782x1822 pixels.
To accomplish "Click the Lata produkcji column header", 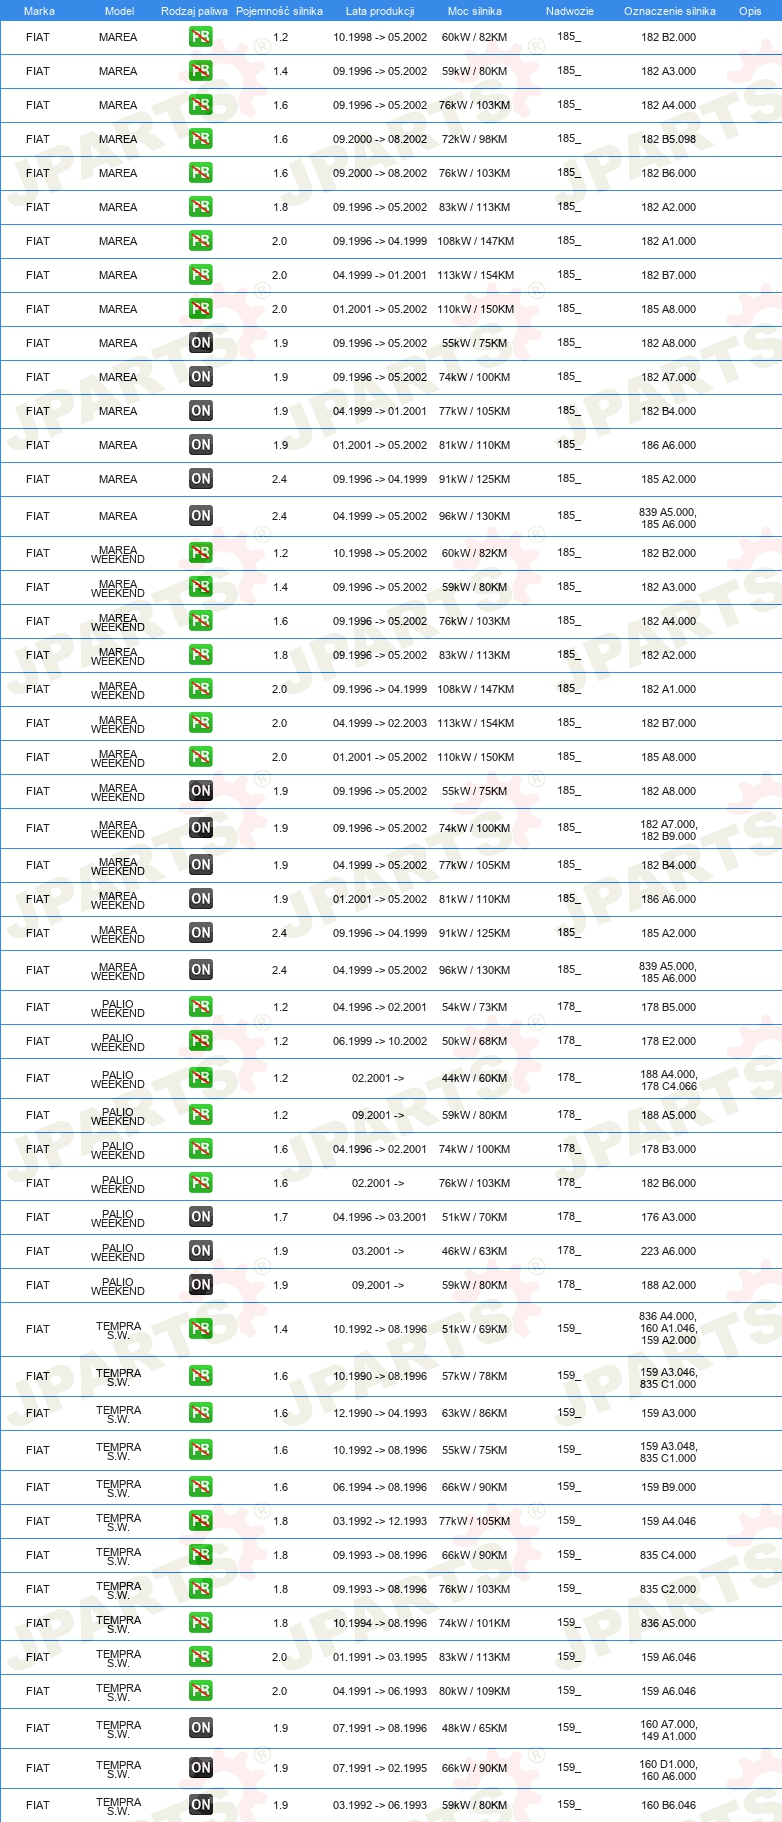I will click(x=380, y=11).
